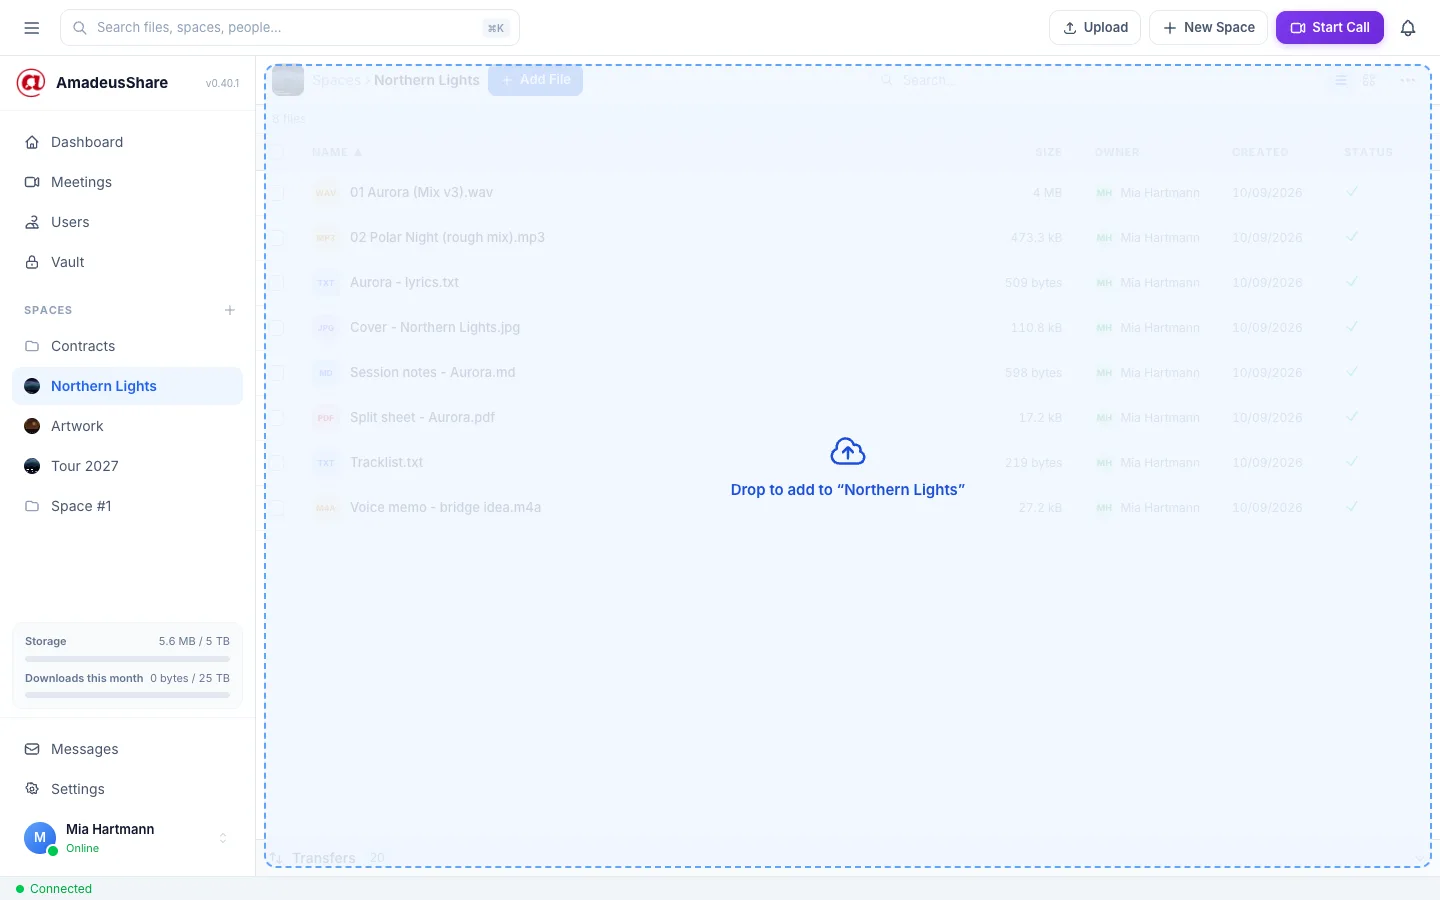This screenshot has height=900, width=1440.
Task: Select the 01 Aurora (Mix v3).wav checkbox
Action: point(278,193)
